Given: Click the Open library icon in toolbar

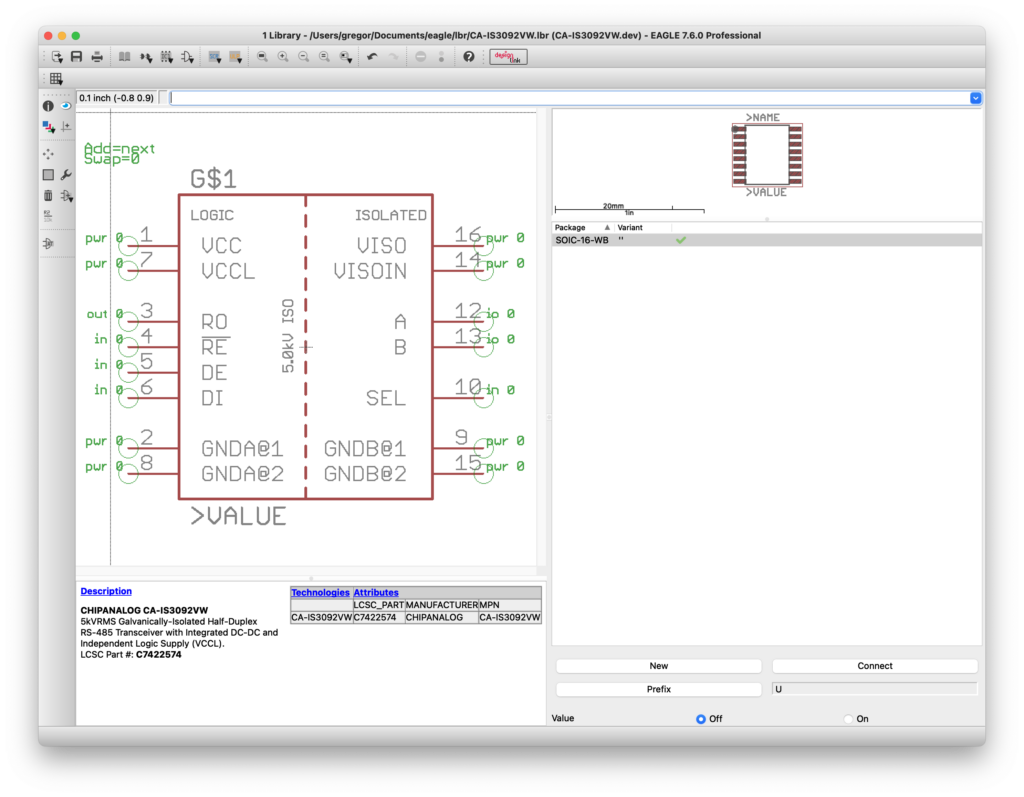Looking at the screenshot, I should pyautogui.click(x=57, y=57).
